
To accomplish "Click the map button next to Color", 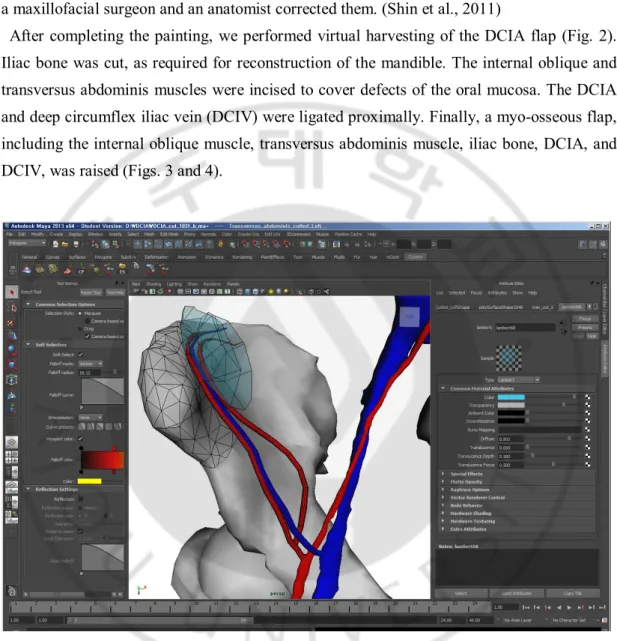I will (x=588, y=397).
